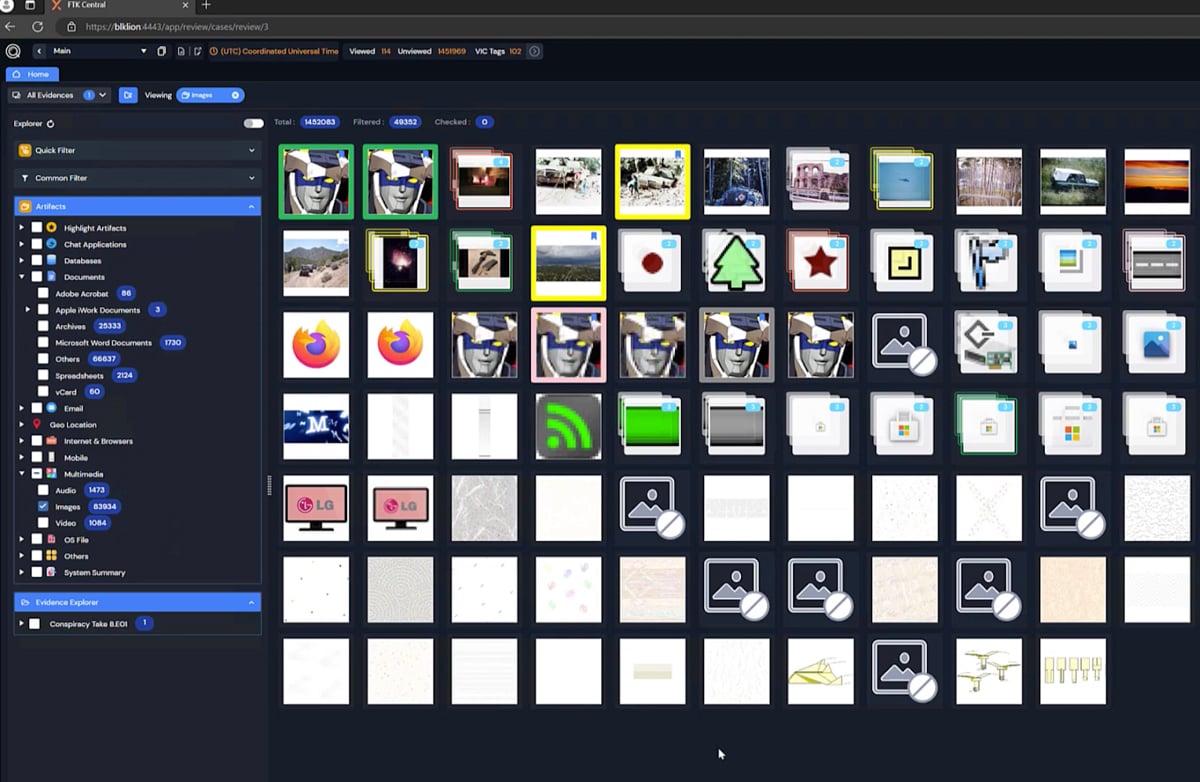Switch to the Home tab
The image size is (1200, 782).
coord(32,74)
